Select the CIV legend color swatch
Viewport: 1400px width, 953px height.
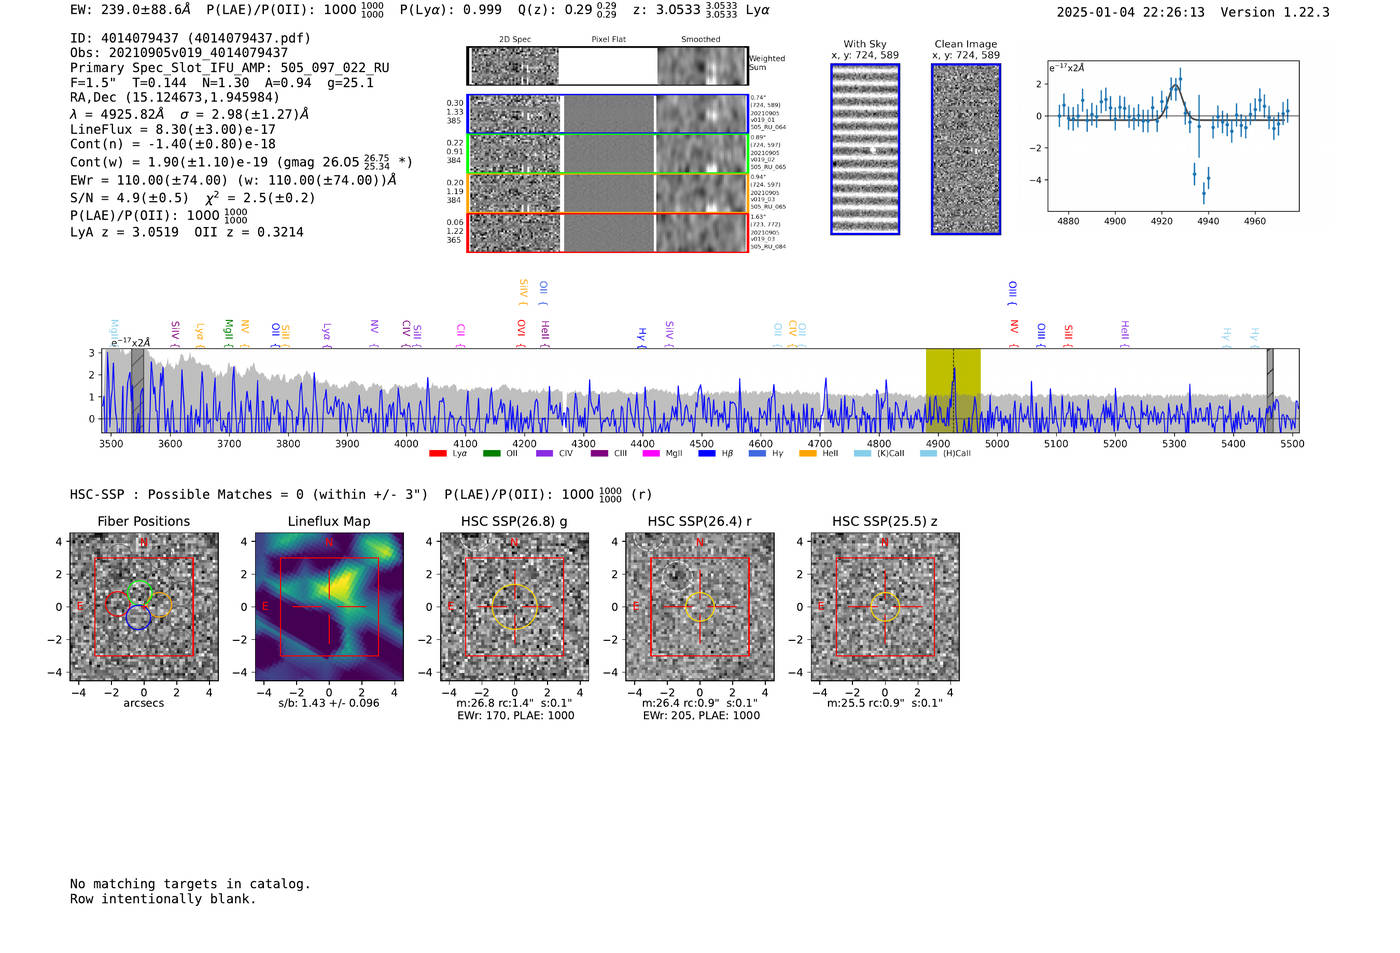[x=544, y=454]
